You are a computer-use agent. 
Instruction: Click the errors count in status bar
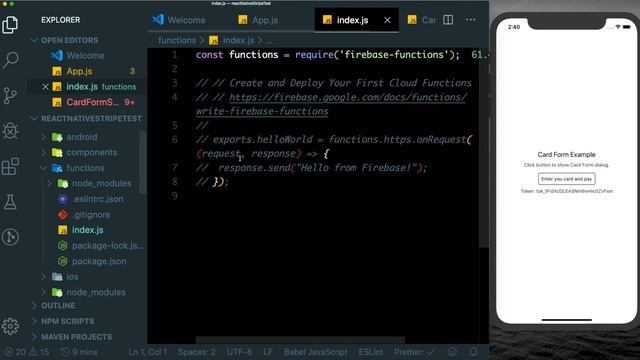coord(15,352)
